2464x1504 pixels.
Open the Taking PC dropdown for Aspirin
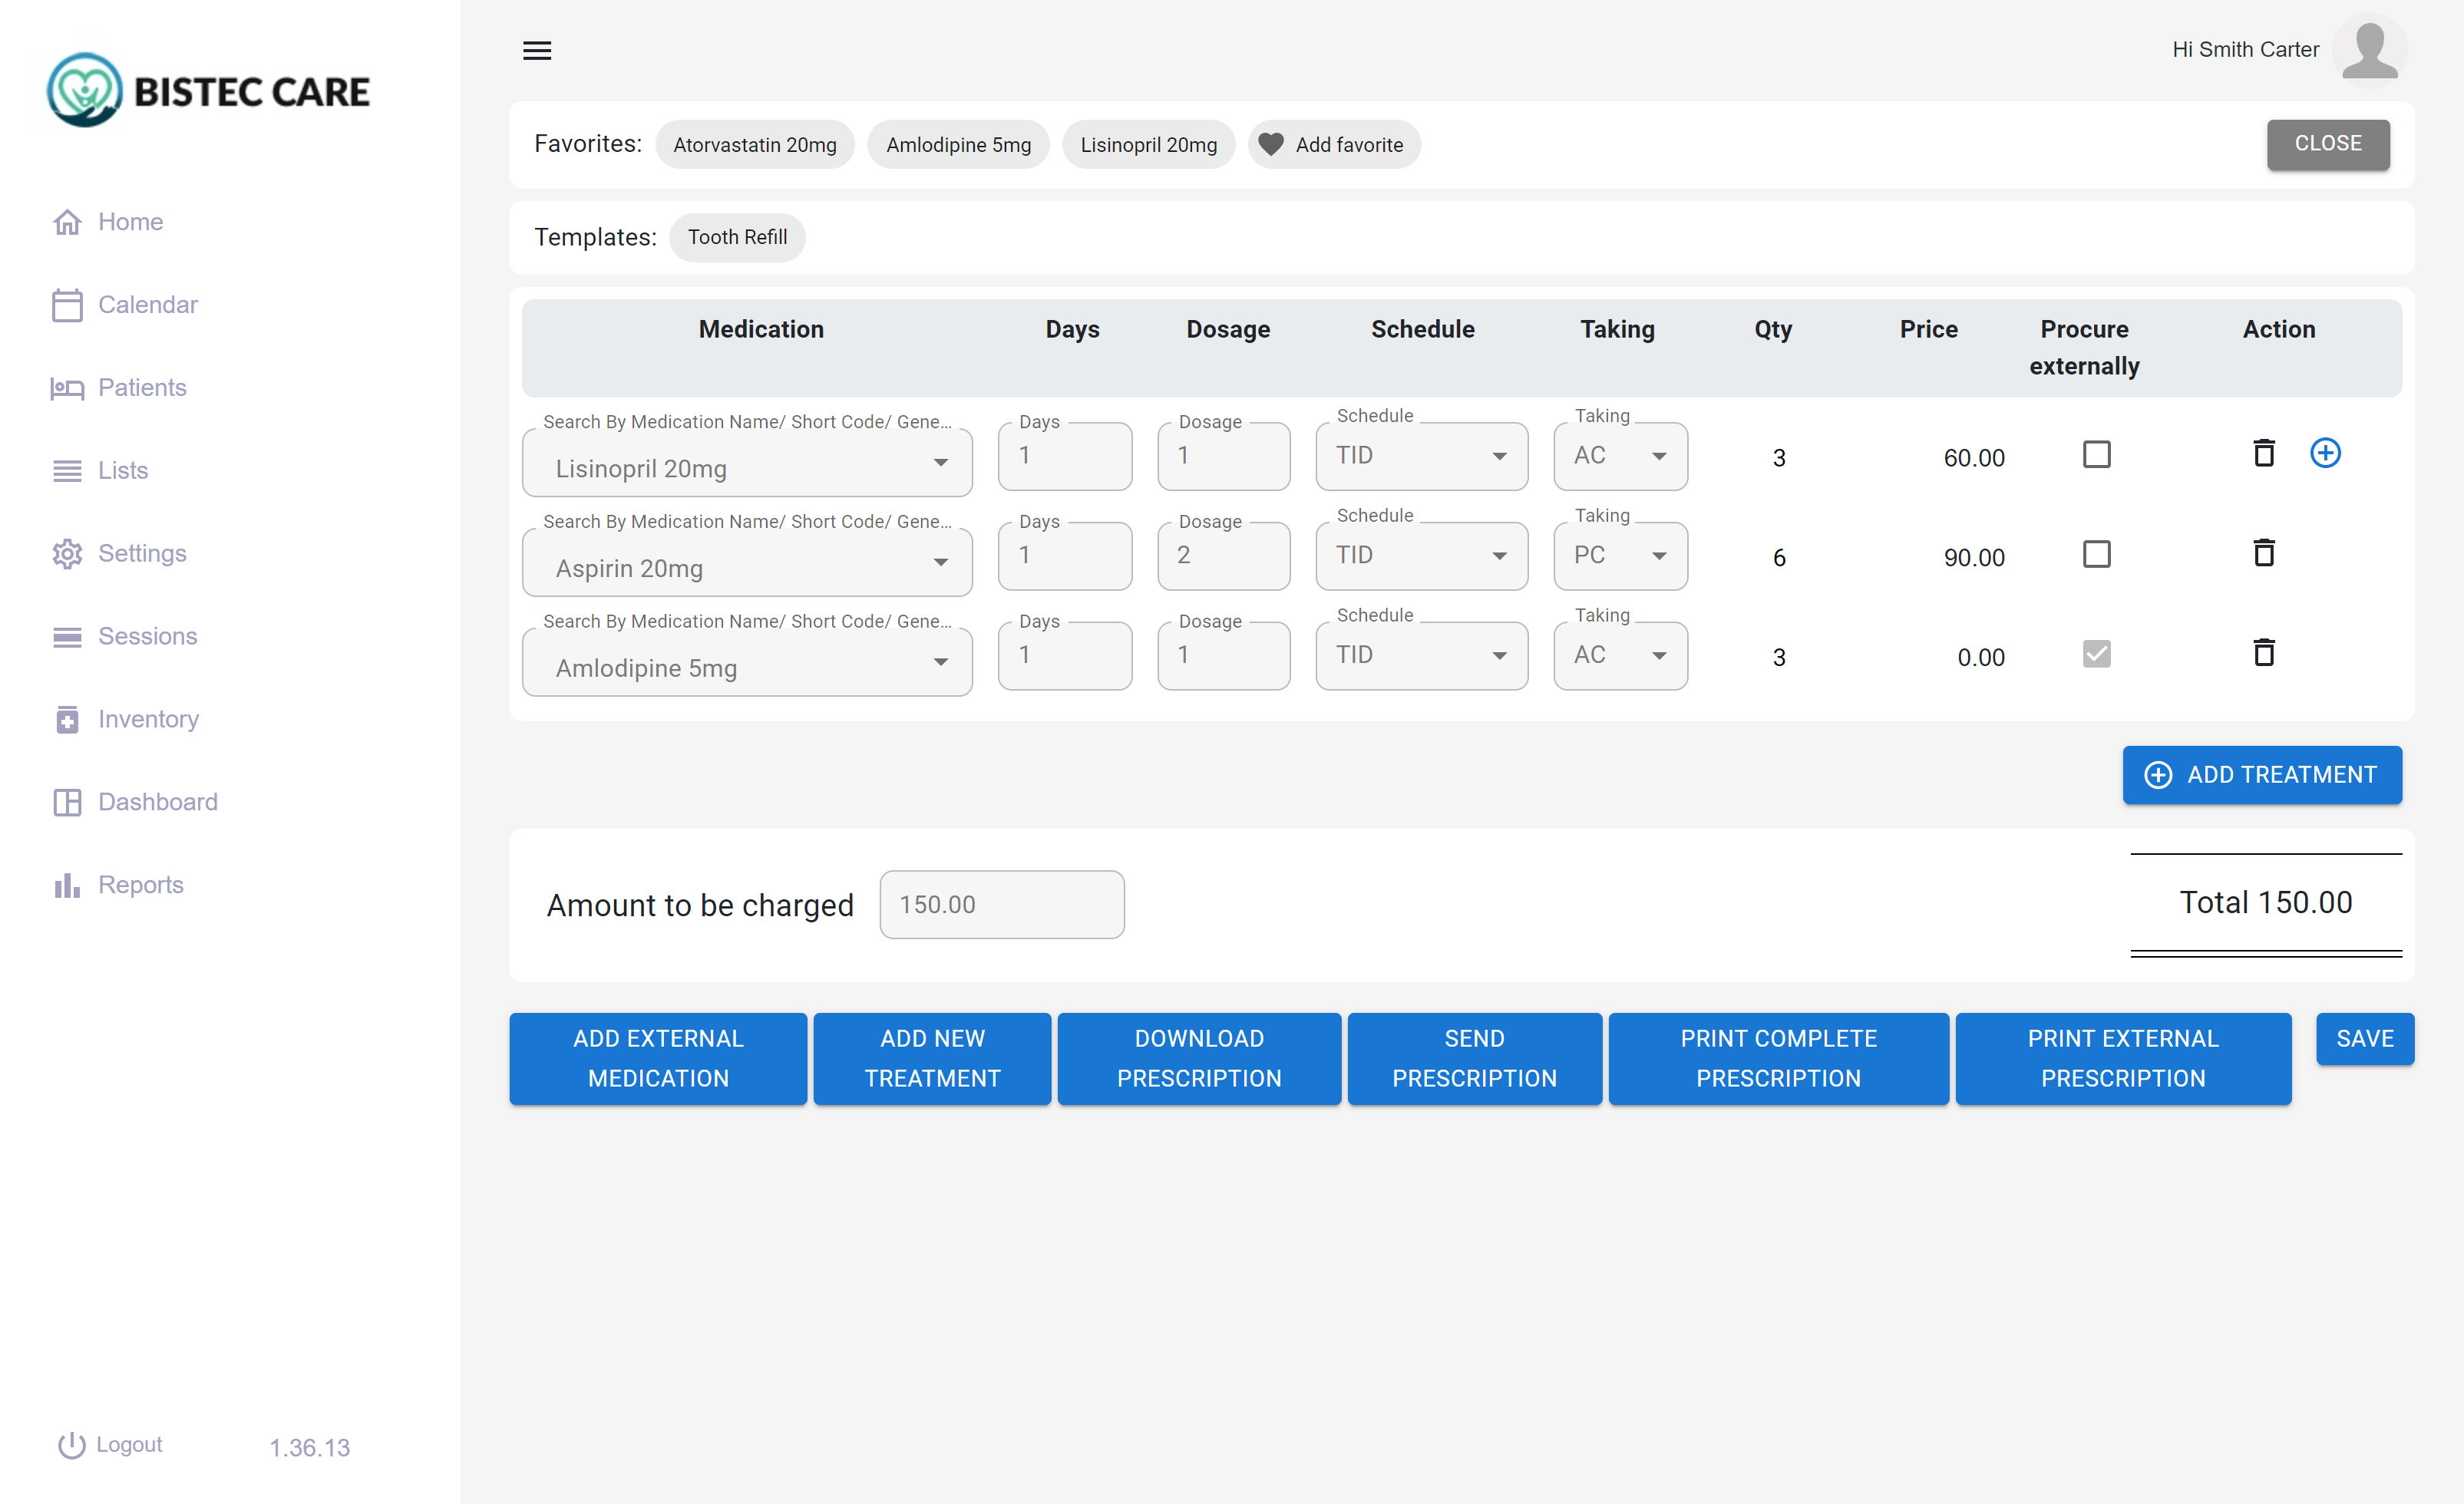tap(1619, 556)
